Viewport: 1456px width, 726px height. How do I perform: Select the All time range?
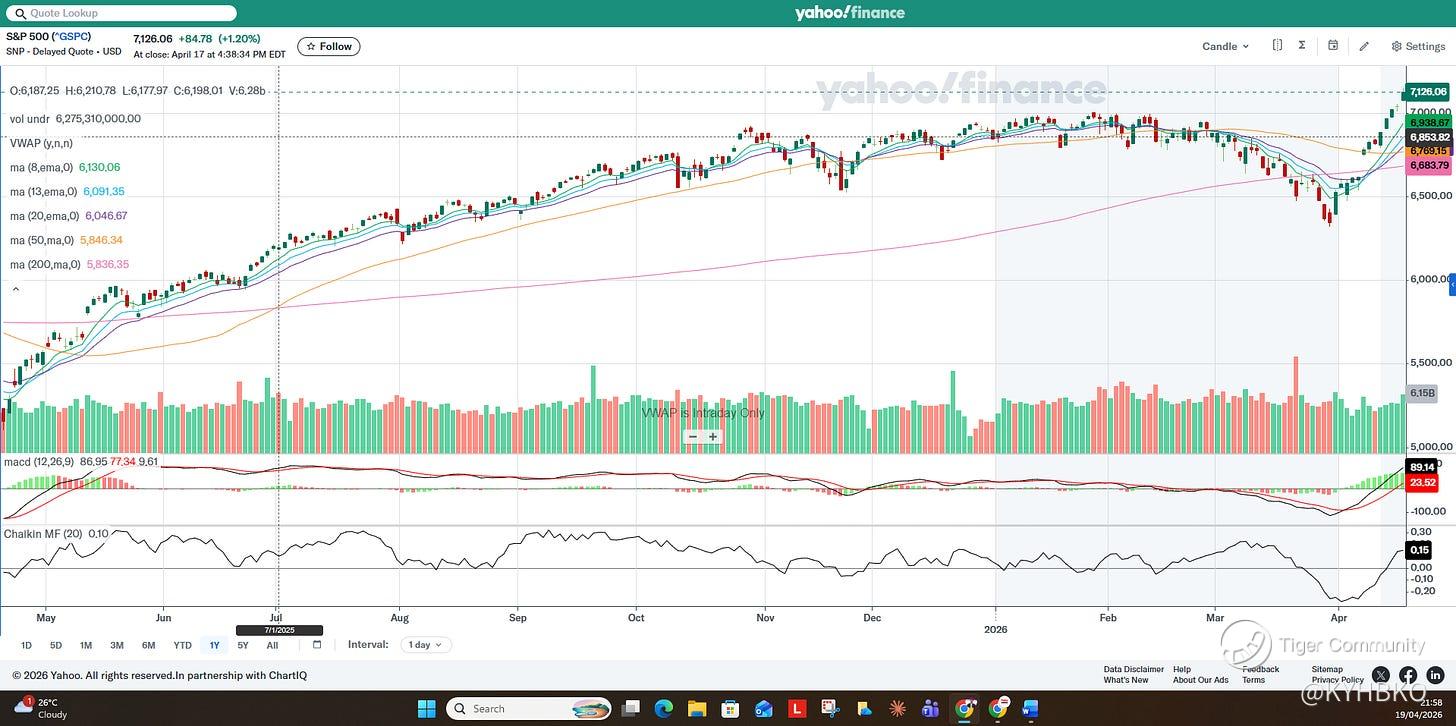(x=272, y=645)
